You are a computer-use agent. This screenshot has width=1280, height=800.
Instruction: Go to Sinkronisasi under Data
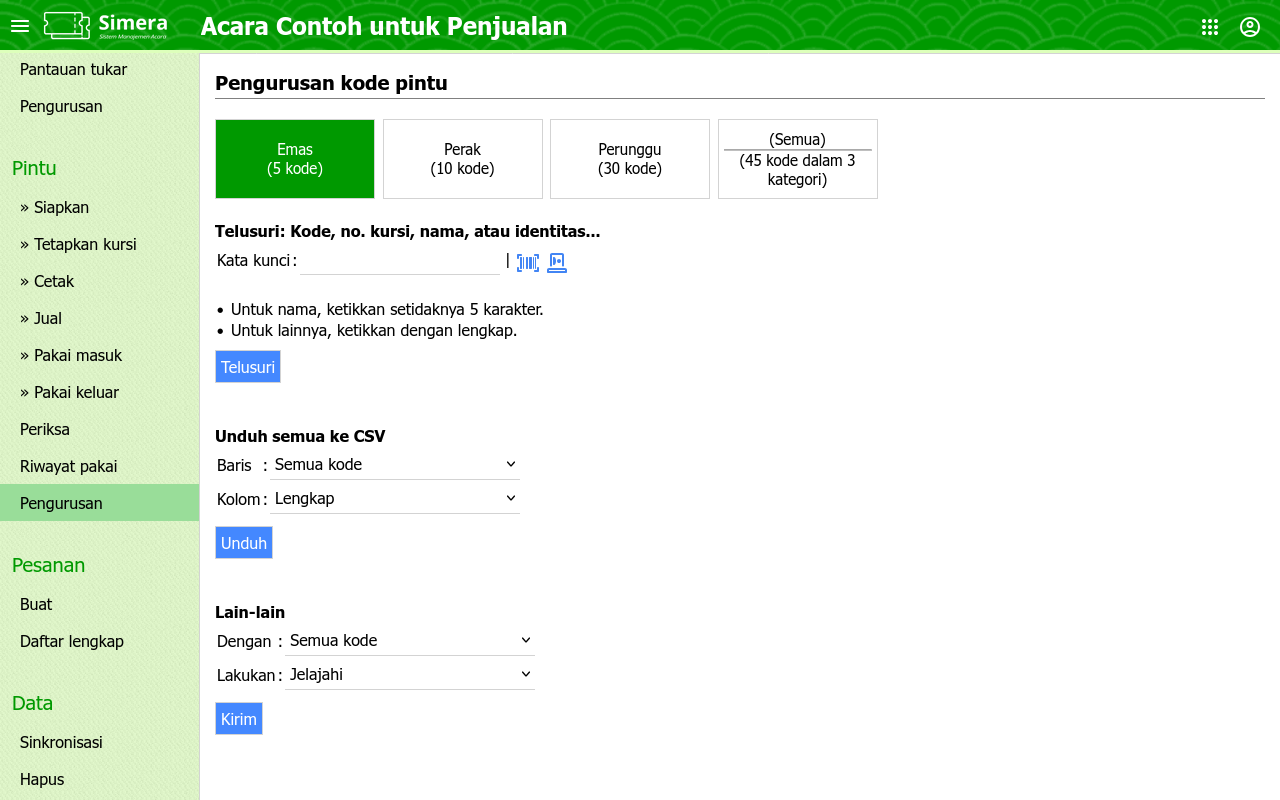pyautogui.click(x=100, y=743)
